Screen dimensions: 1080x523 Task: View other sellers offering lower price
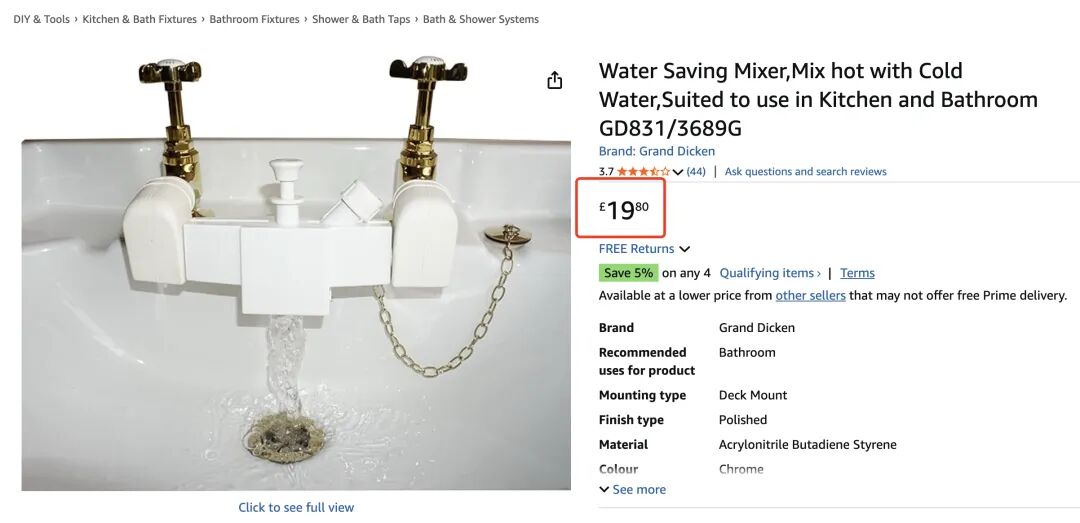[x=810, y=296]
